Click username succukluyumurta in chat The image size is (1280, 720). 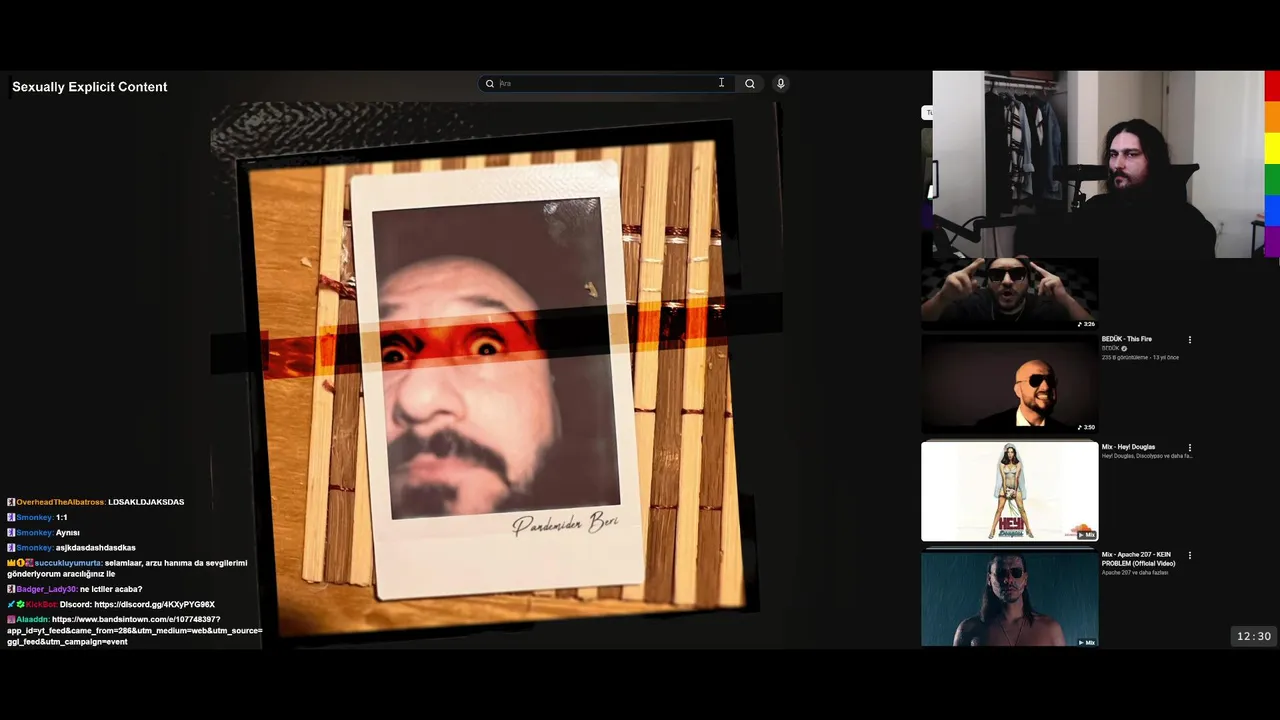(x=68, y=564)
